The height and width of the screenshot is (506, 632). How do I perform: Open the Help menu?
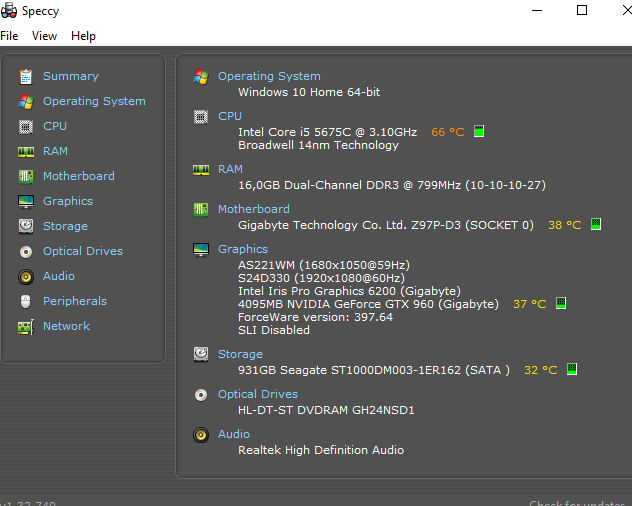[x=83, y=36]
